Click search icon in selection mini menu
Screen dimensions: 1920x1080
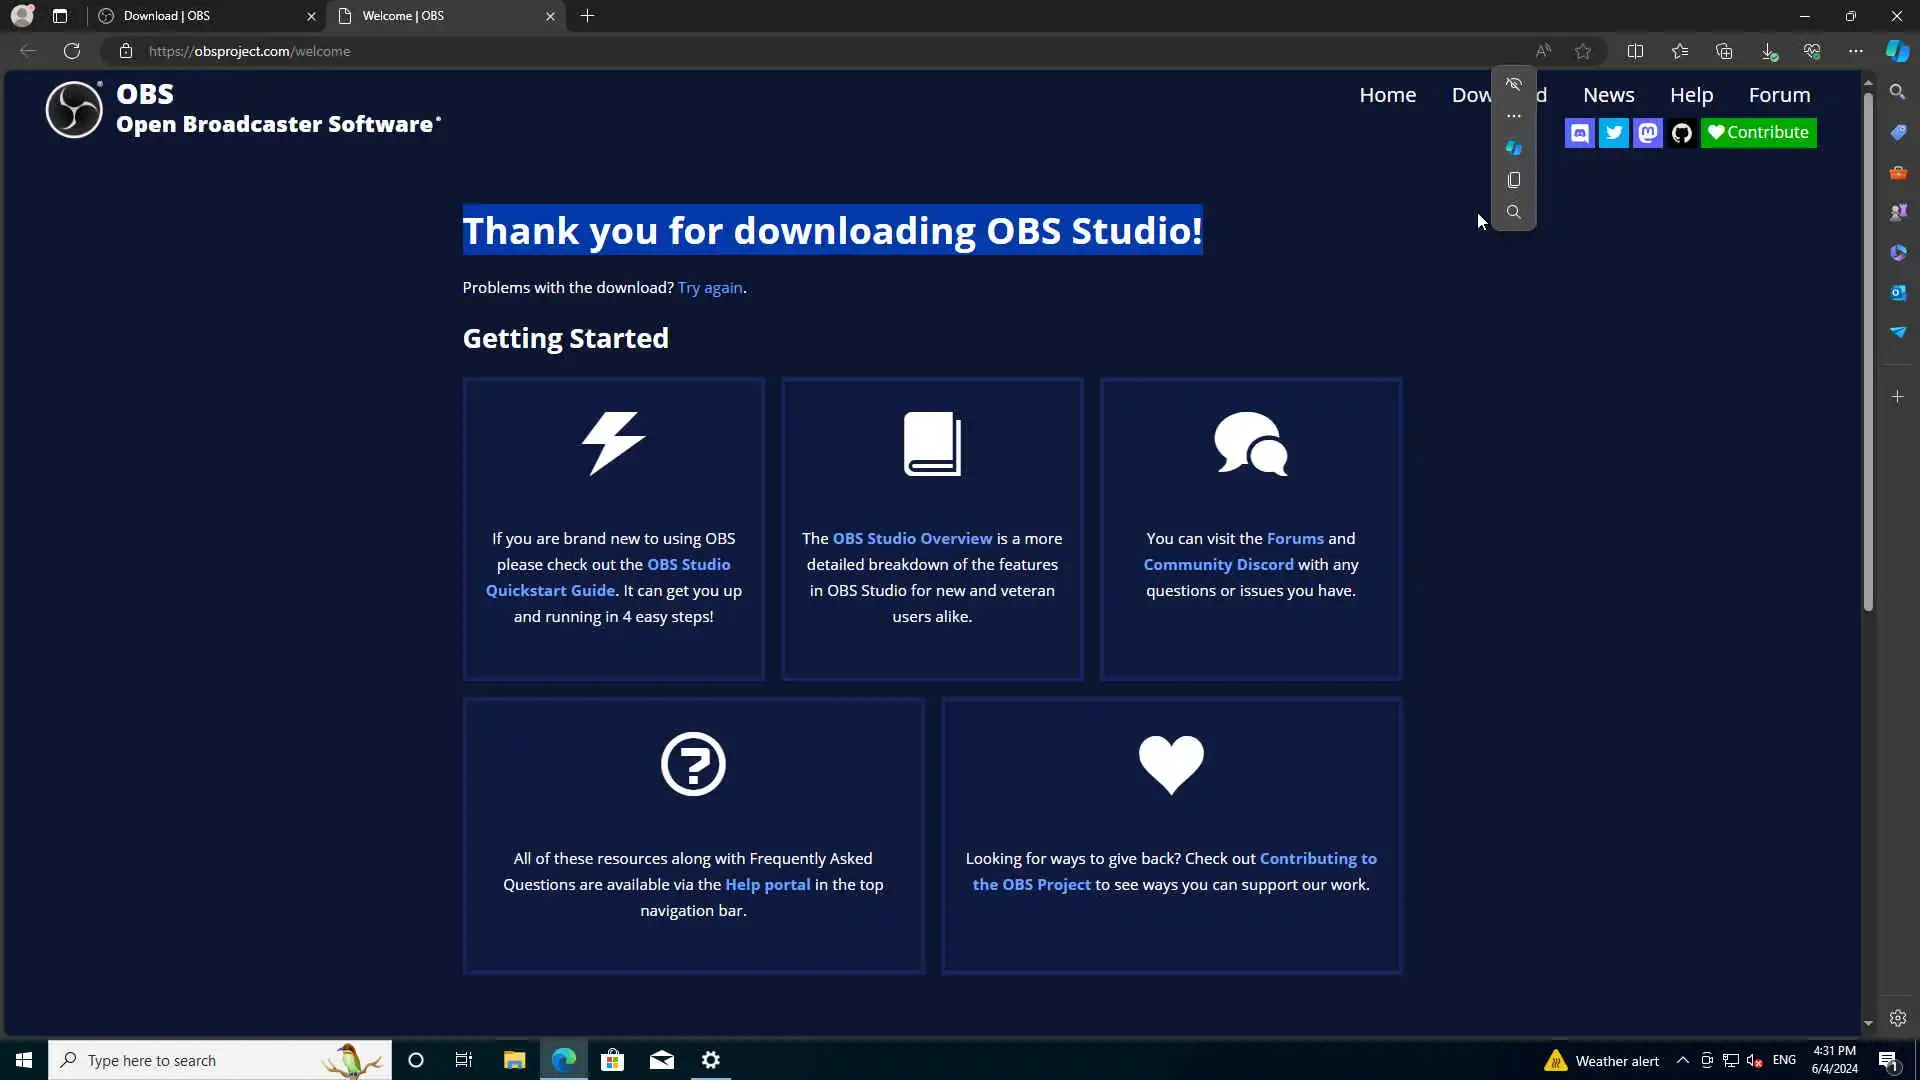tap(1513, 212)
